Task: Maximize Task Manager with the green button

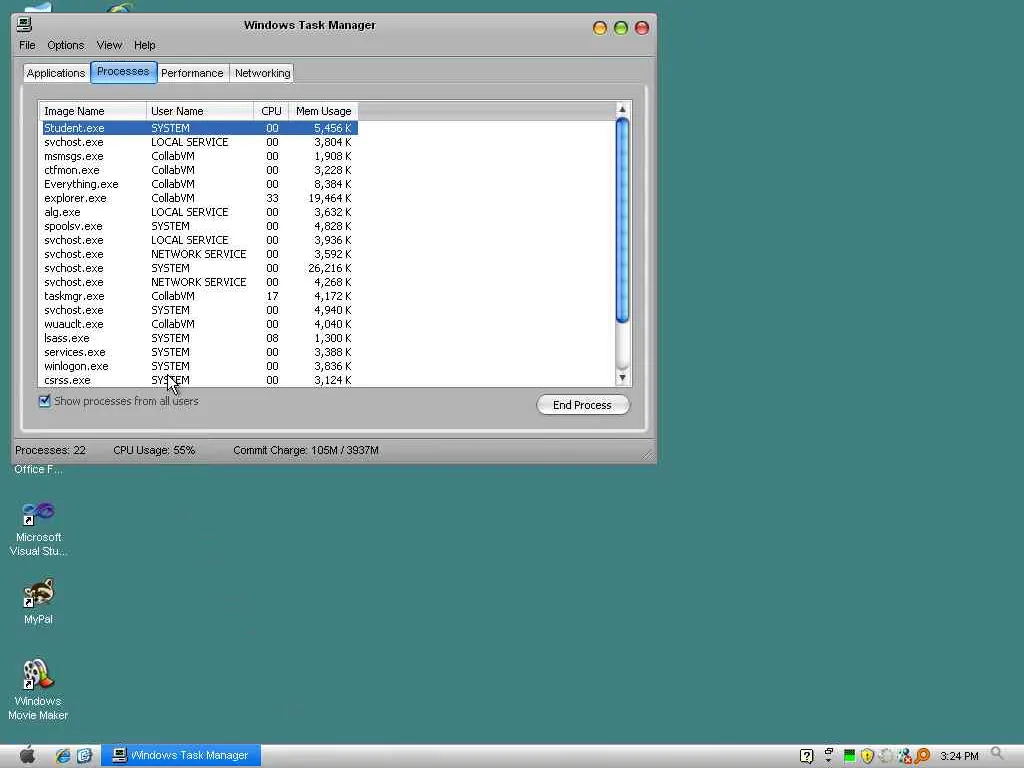Action: 621,27
